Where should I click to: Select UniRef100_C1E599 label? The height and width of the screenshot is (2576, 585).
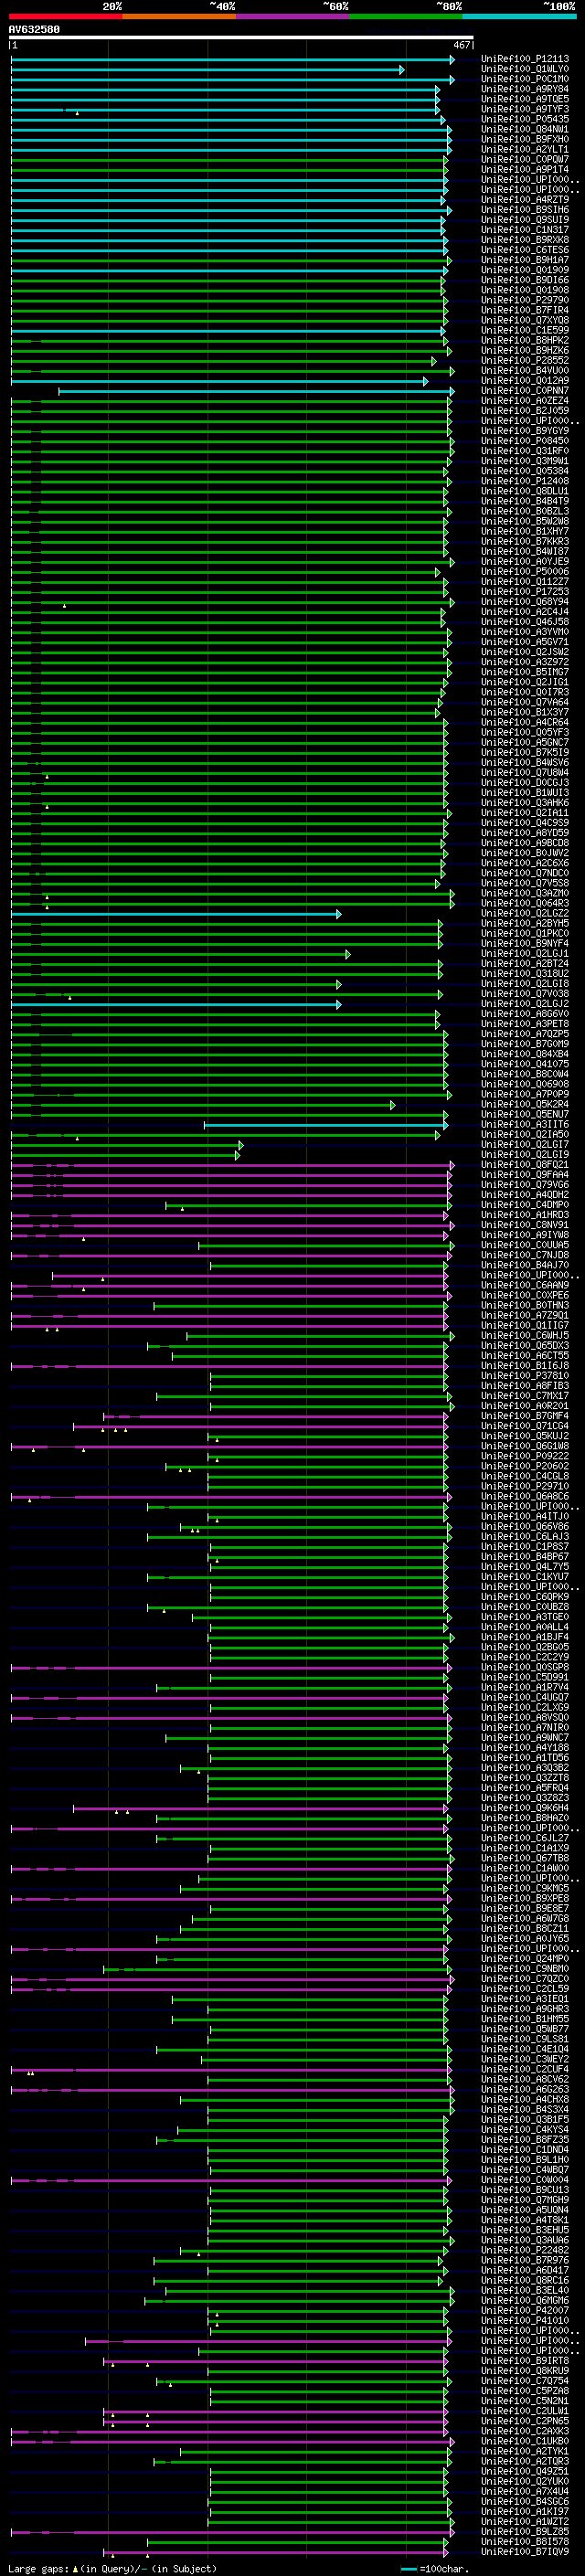click(x=525, y=330)
